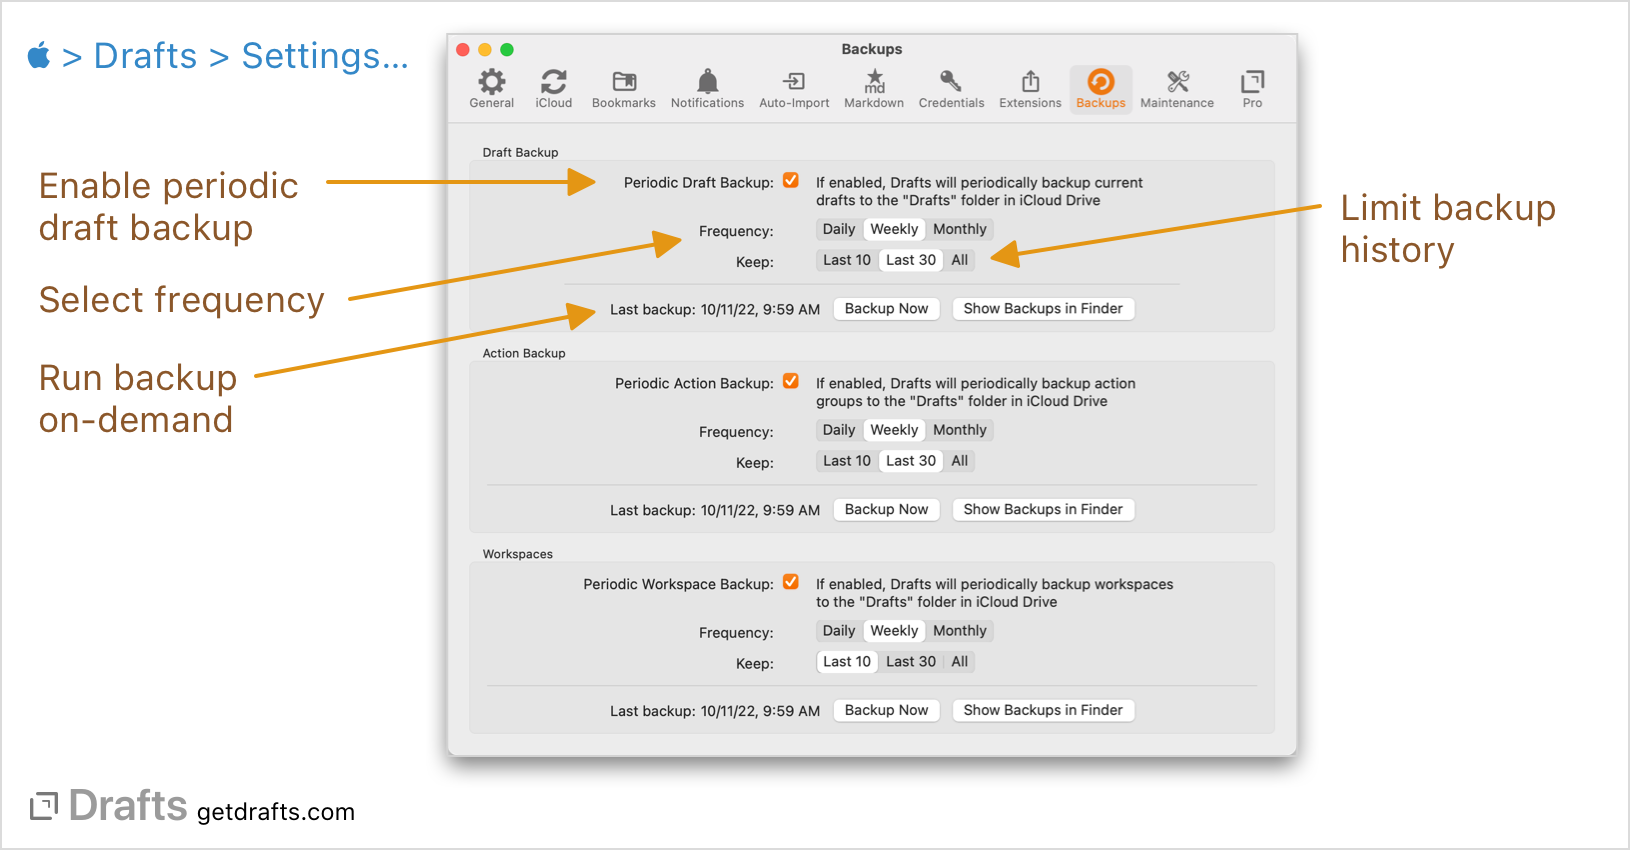Keep Last 10 workspace backups
The image size is (1630, 850).
point(847,662)
